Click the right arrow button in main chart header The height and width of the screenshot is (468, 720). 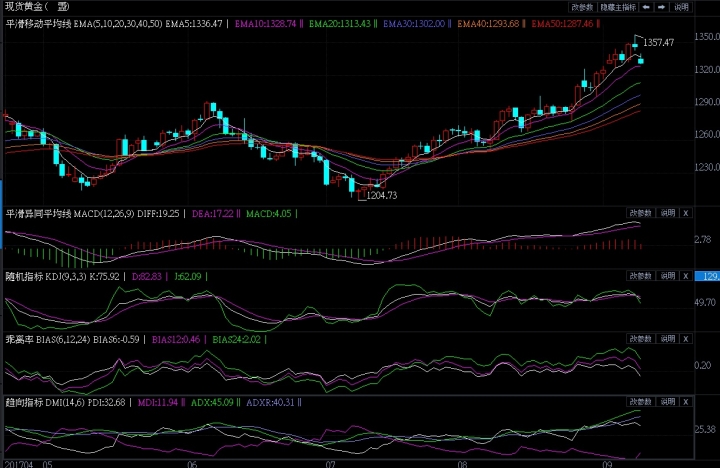point(661,7)
